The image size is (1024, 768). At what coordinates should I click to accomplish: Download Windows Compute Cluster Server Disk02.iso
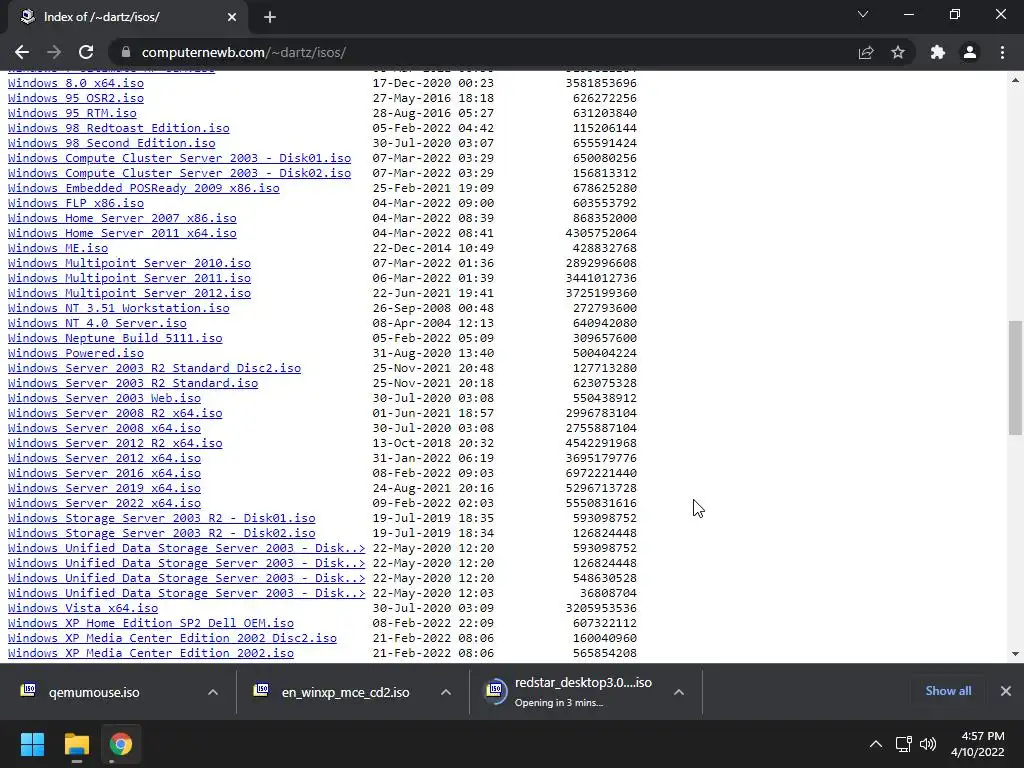click(x=180, y=173)
